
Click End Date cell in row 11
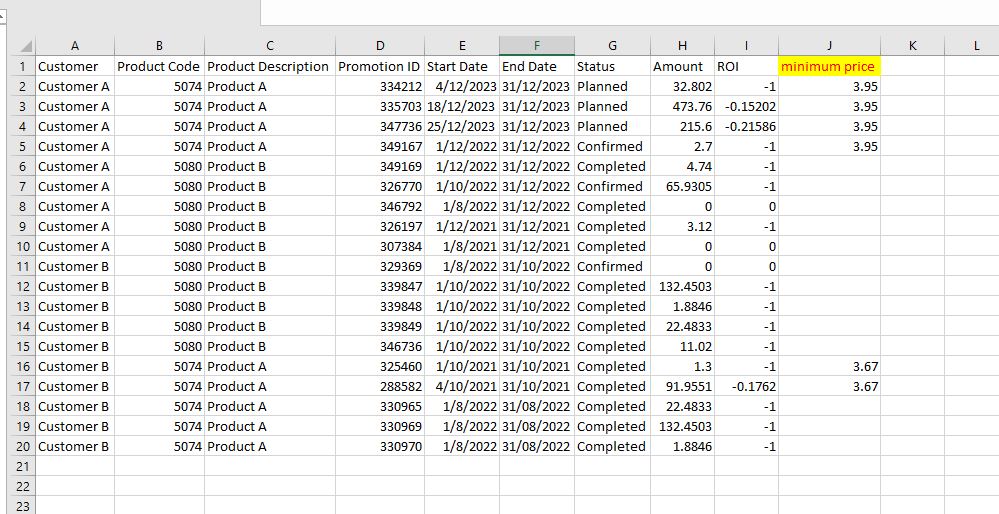[536, 266]
